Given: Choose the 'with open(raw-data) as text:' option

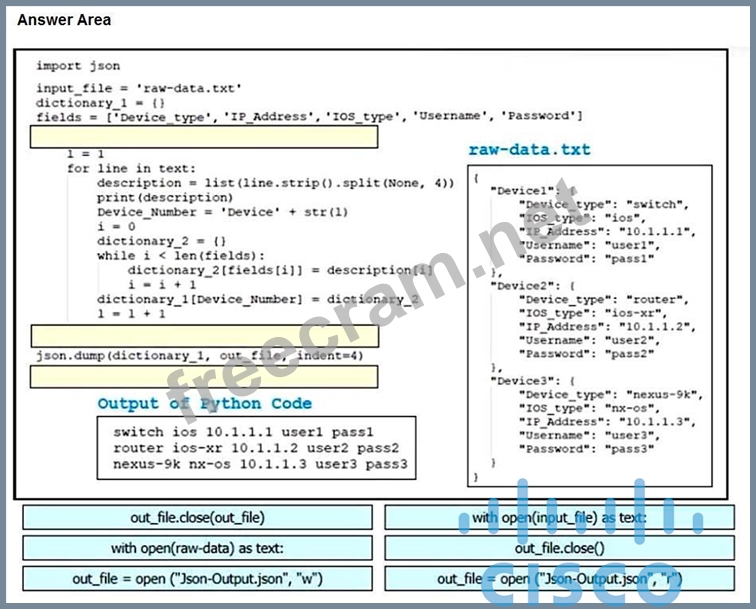Looking at the screenshot, I should click(x=197, y=548).
